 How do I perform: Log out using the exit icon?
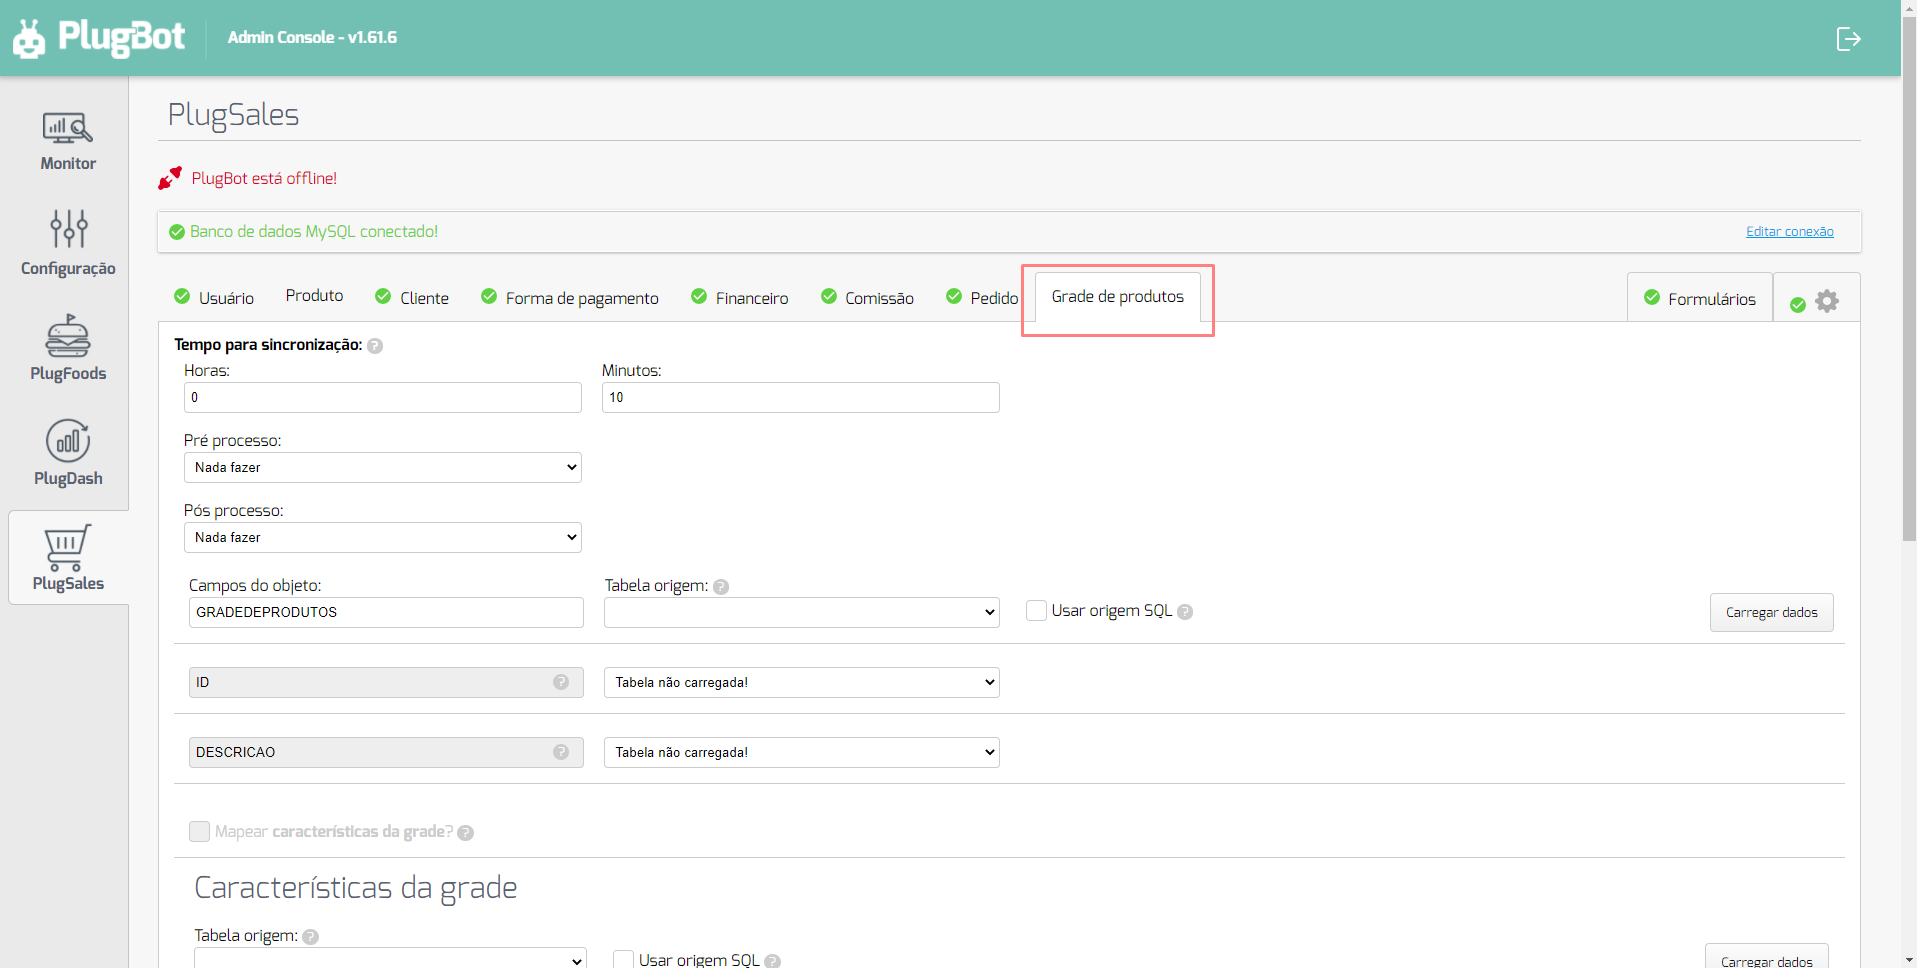1848,39
